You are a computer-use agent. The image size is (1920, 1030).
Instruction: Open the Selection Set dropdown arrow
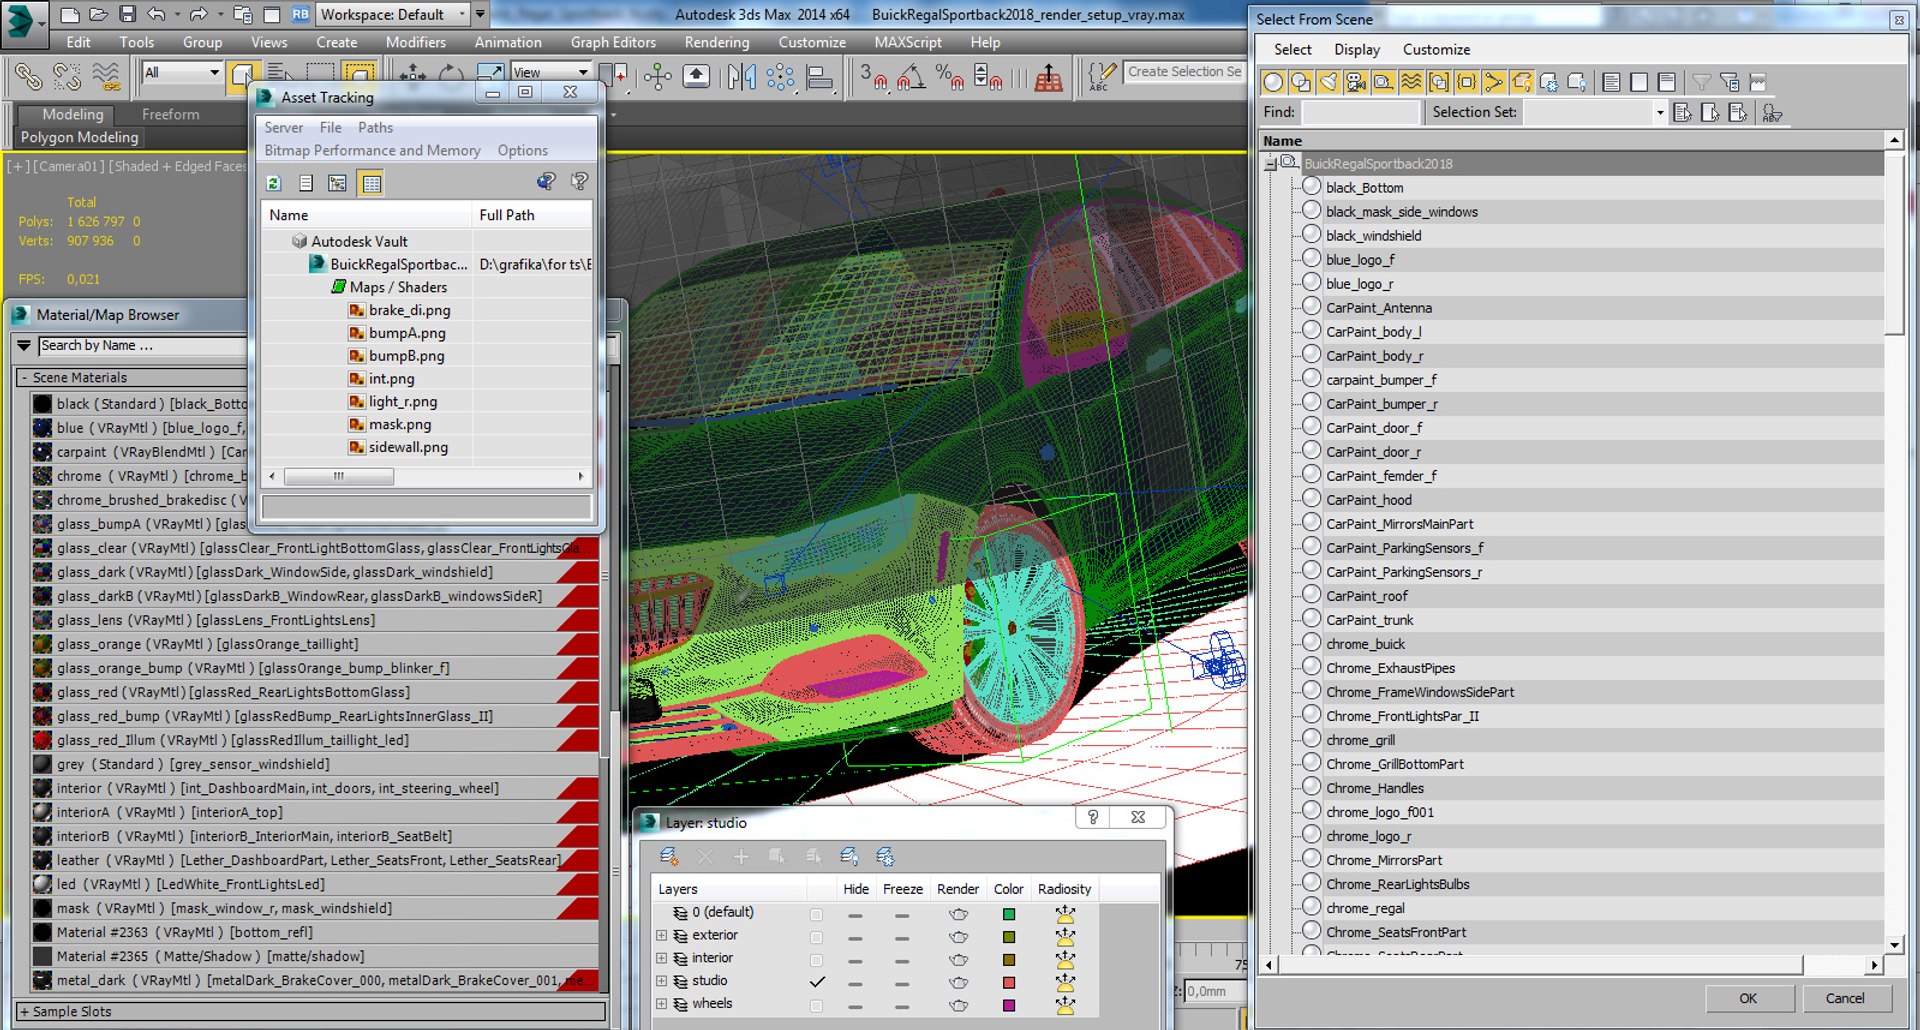[1659, 112]
